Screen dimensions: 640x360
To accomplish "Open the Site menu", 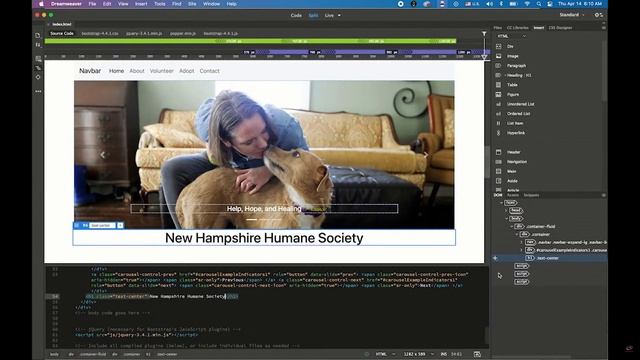I will point(192,4).
